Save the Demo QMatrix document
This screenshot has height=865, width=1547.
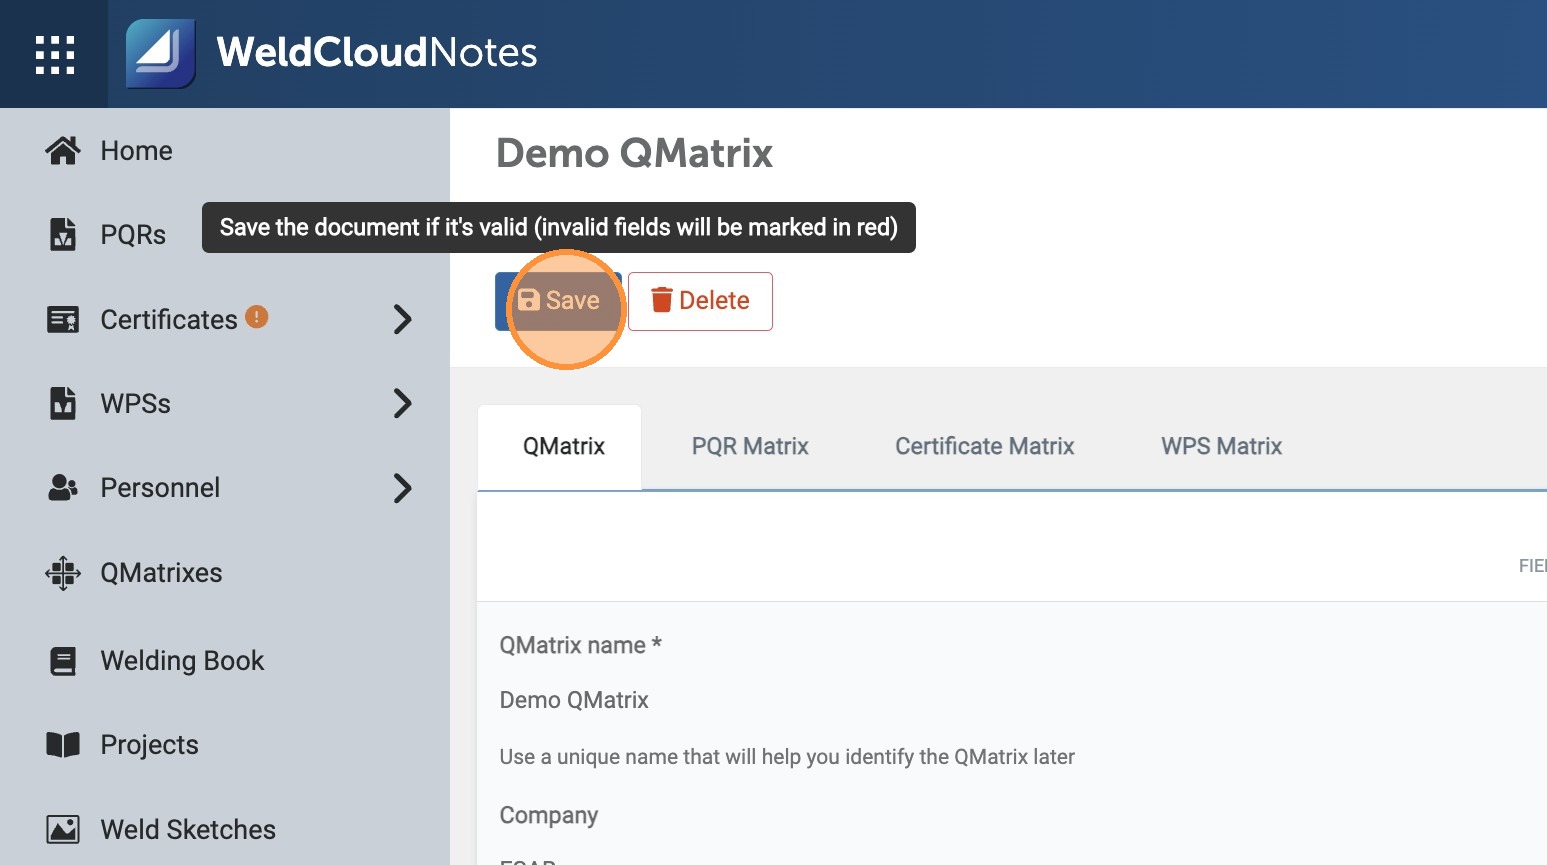click(559, 301)
